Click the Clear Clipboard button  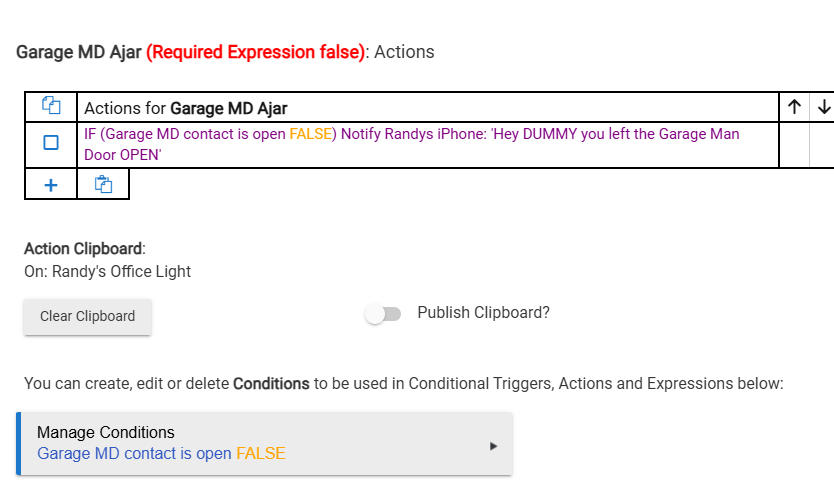(x=87, y=316)
